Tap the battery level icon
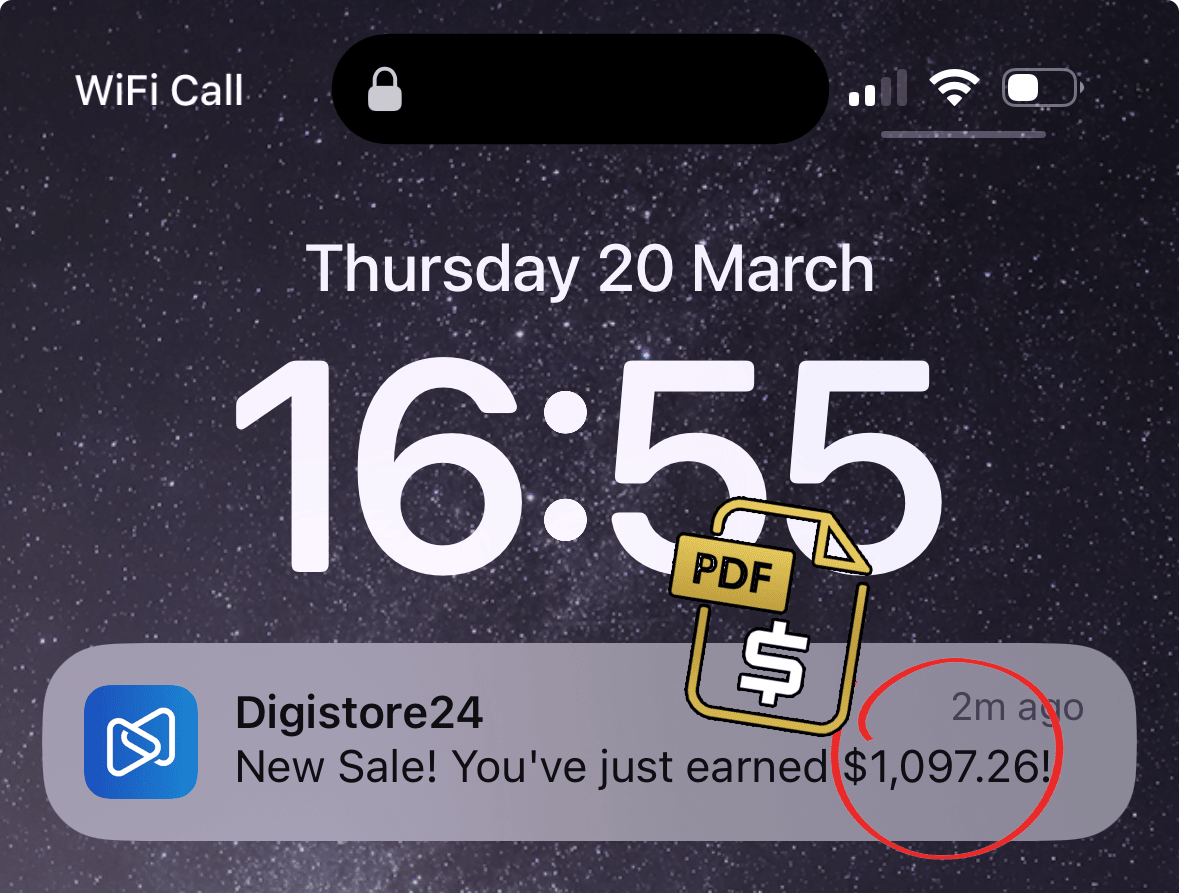The image size is (1179, 893). point(1042,88)
